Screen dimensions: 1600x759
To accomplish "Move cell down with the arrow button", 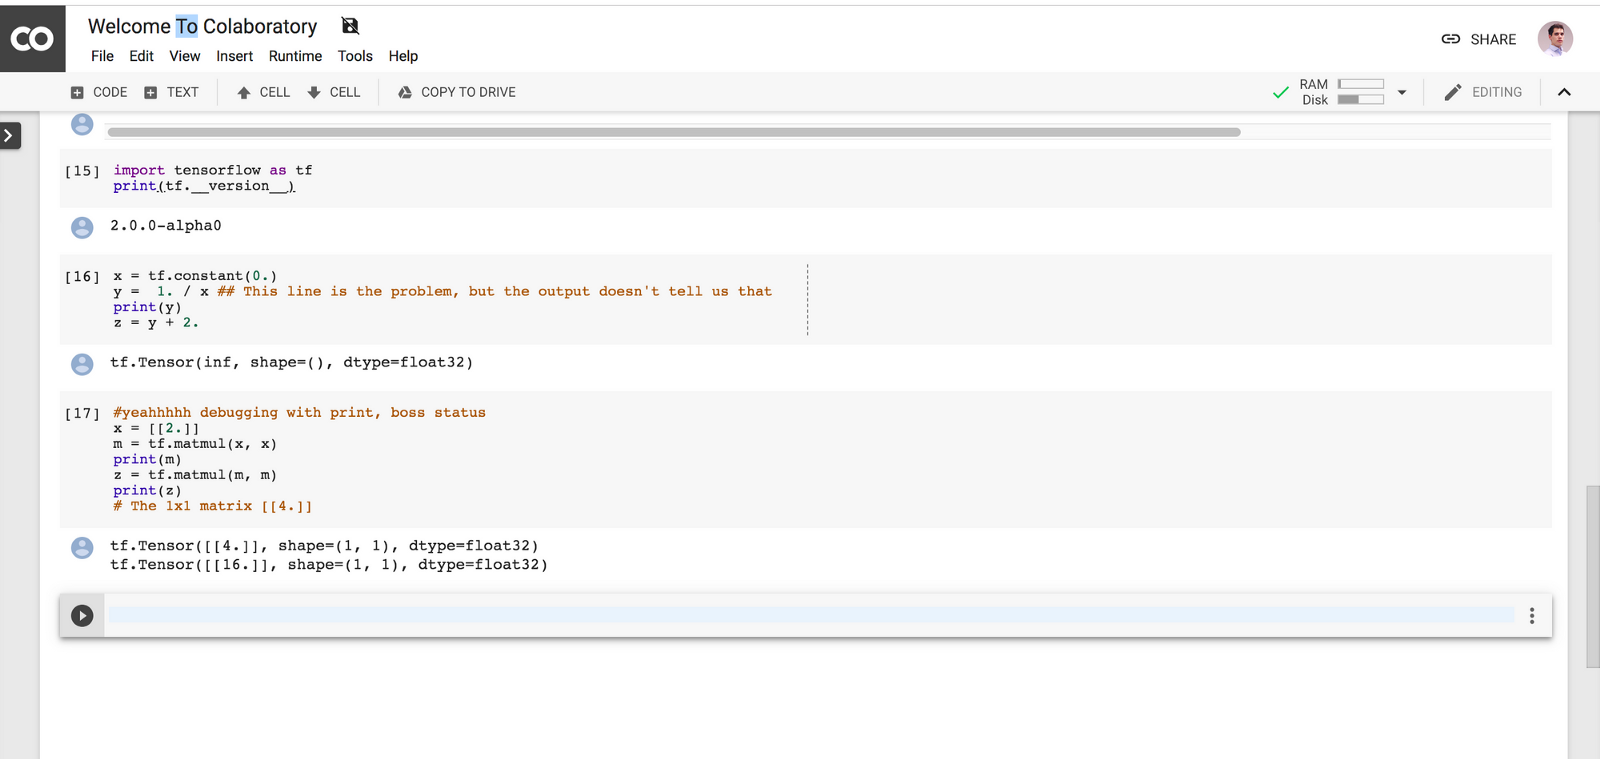I will 333,92.
